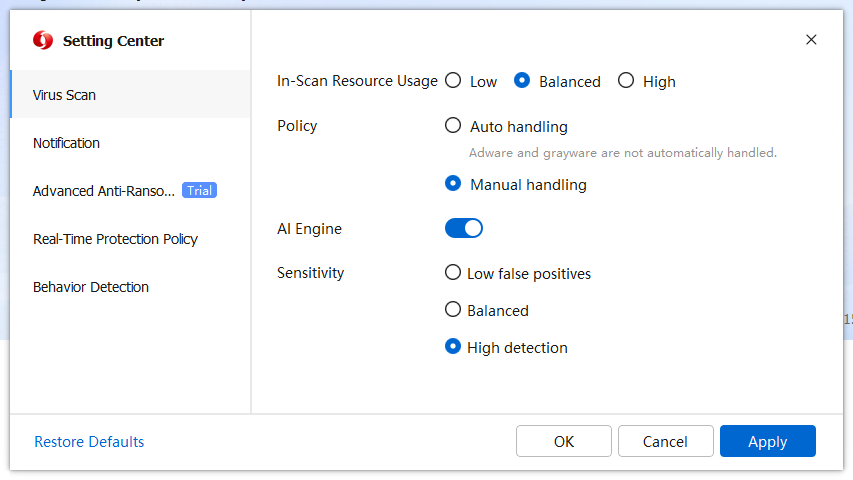Choose Auto handling policy

[x=453, y=126]
